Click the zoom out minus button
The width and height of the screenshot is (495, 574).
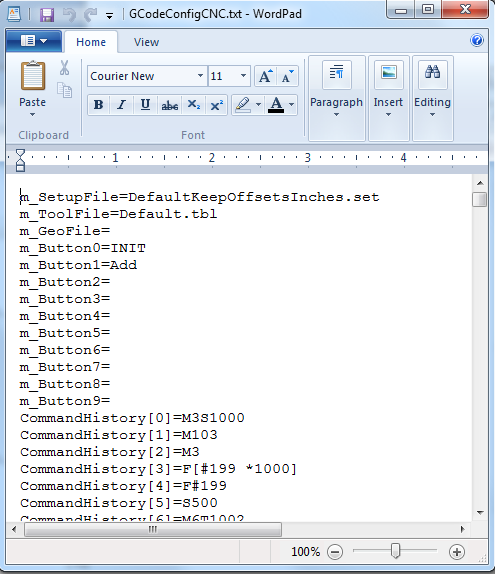coord(335,552)
